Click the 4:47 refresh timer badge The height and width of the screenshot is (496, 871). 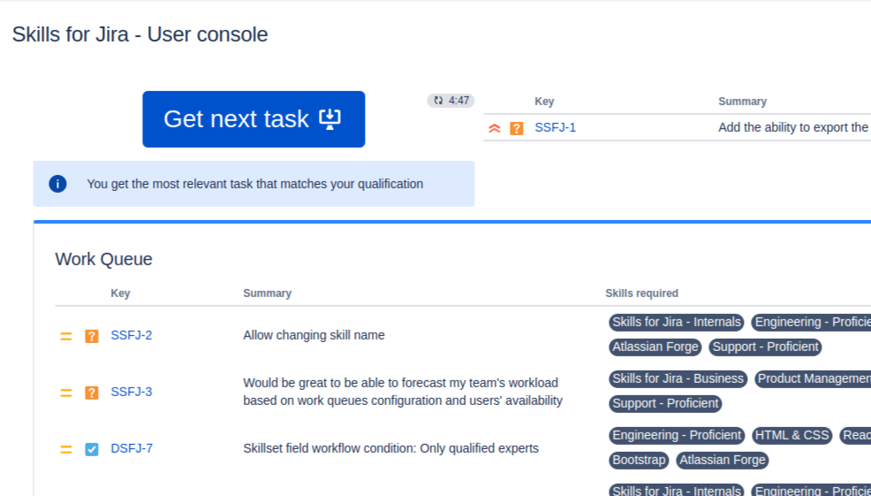pos(450,101)
